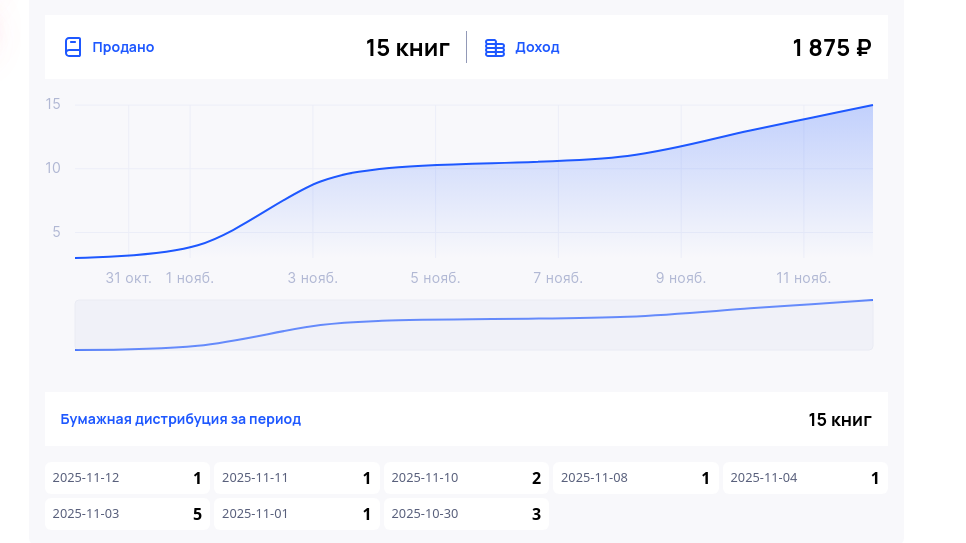Viewport: 966px width, 543px height.
Task: Click the 15 книг sold total at top
Action: click(407, 47)
